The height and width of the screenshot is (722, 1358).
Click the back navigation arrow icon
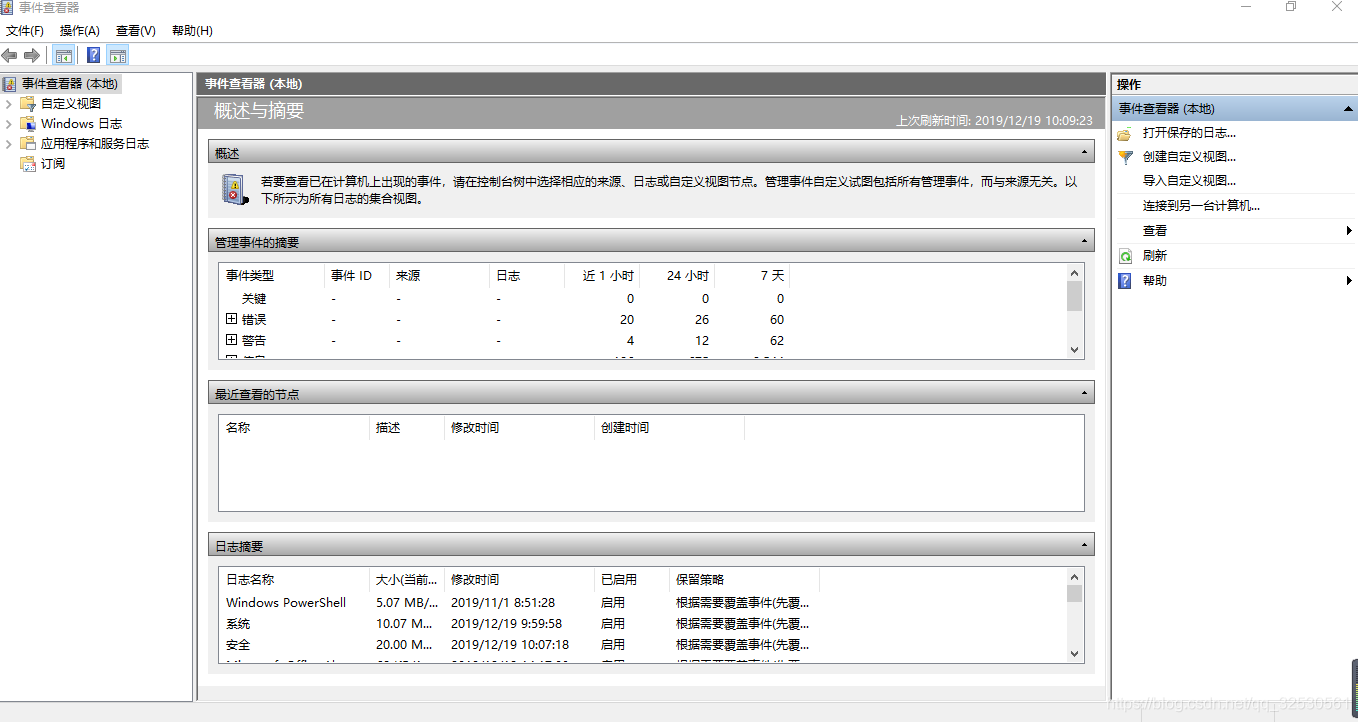10,55
